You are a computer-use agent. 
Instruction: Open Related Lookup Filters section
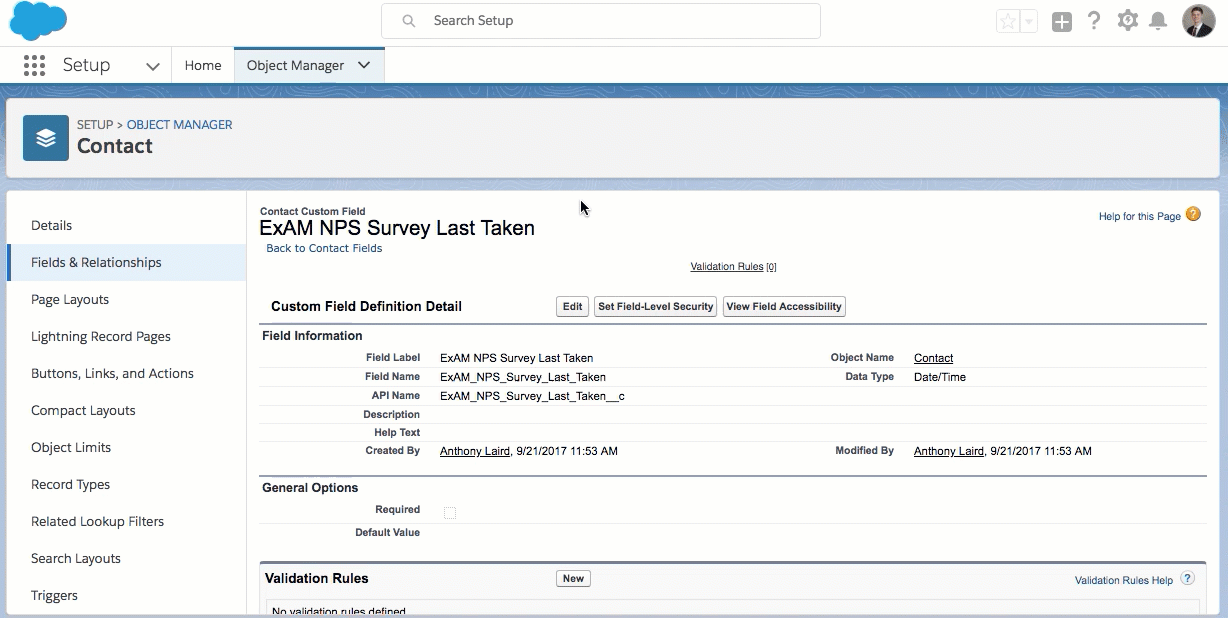(x=126, y=521)
